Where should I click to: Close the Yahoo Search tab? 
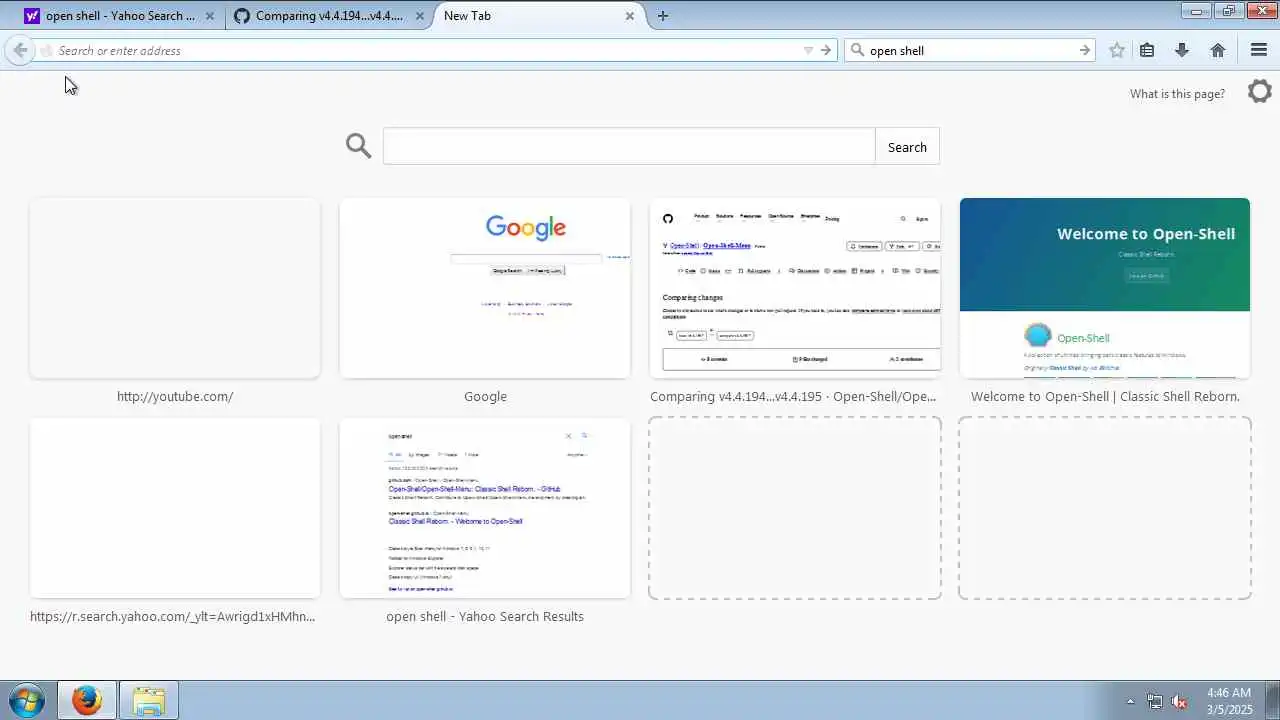[x=210, y=16]
